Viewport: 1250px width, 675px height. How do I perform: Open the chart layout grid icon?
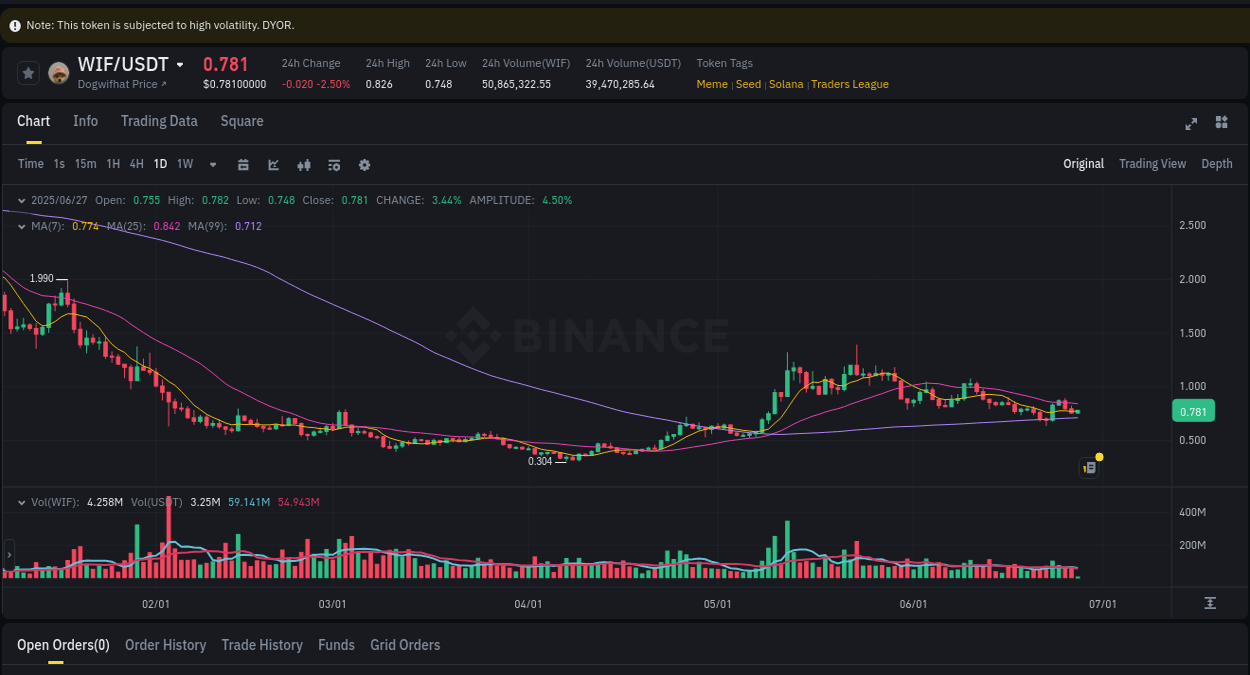coord(1221,123)
